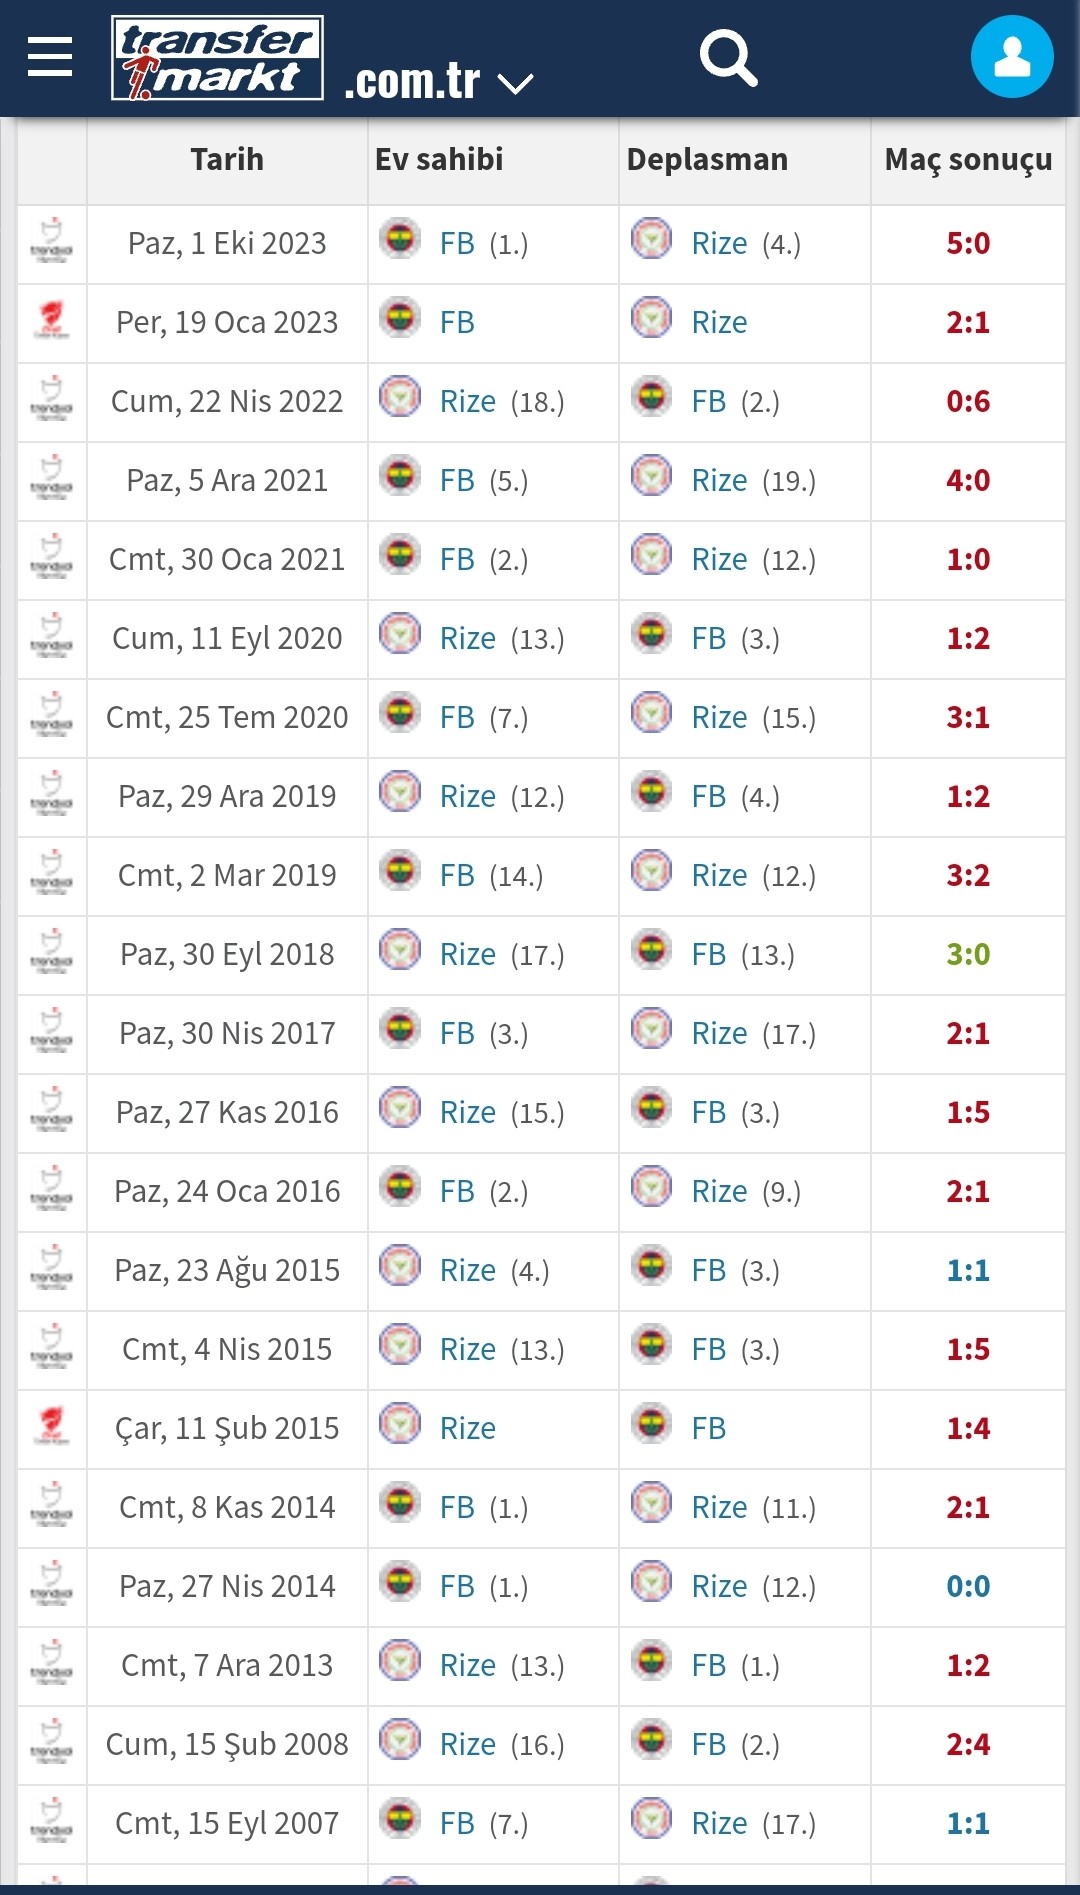Open the search magnifier icon
Viewport: 1080px width, 1895px height.
click(x=728, y=58)
